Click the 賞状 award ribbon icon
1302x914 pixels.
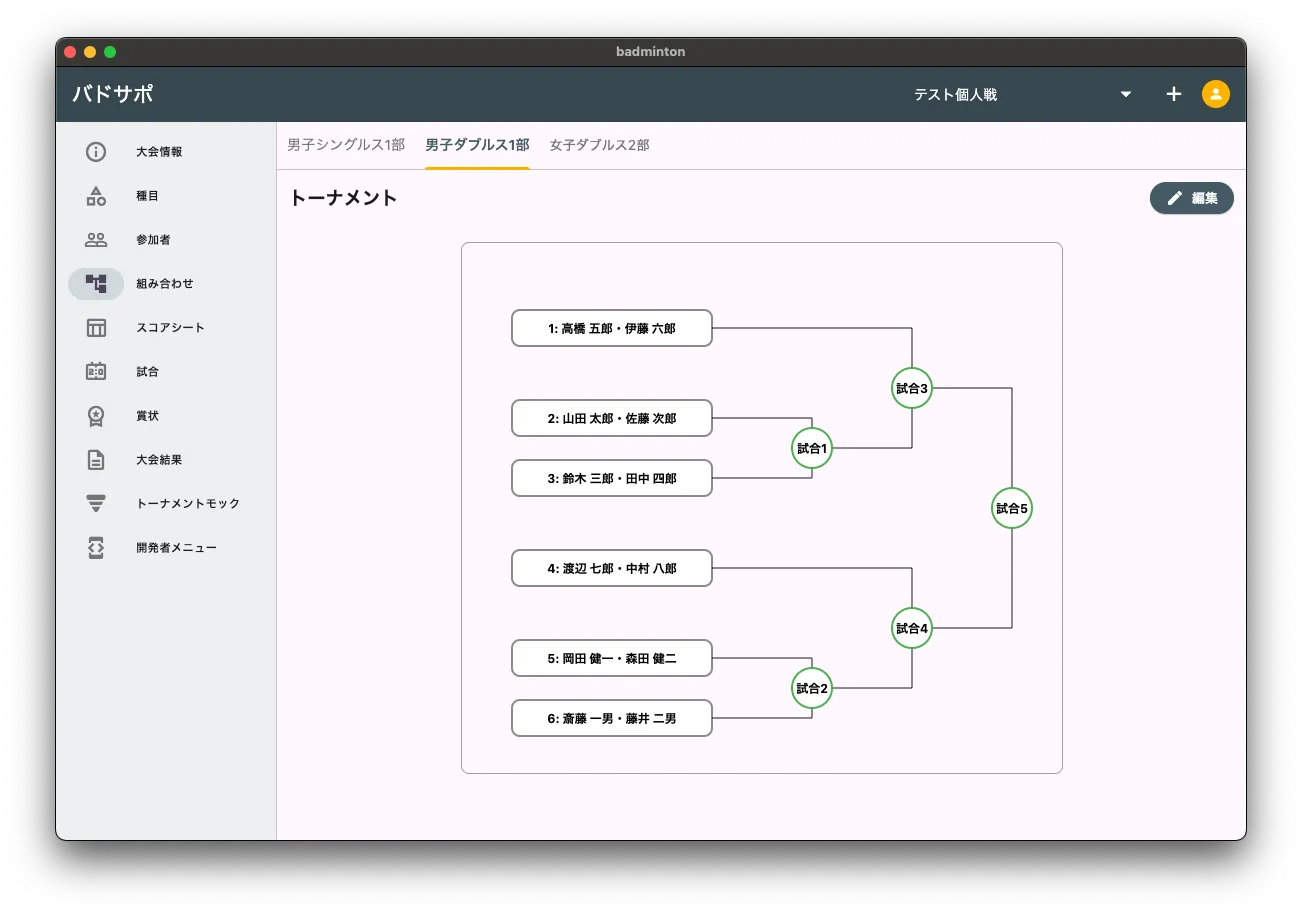96,416
